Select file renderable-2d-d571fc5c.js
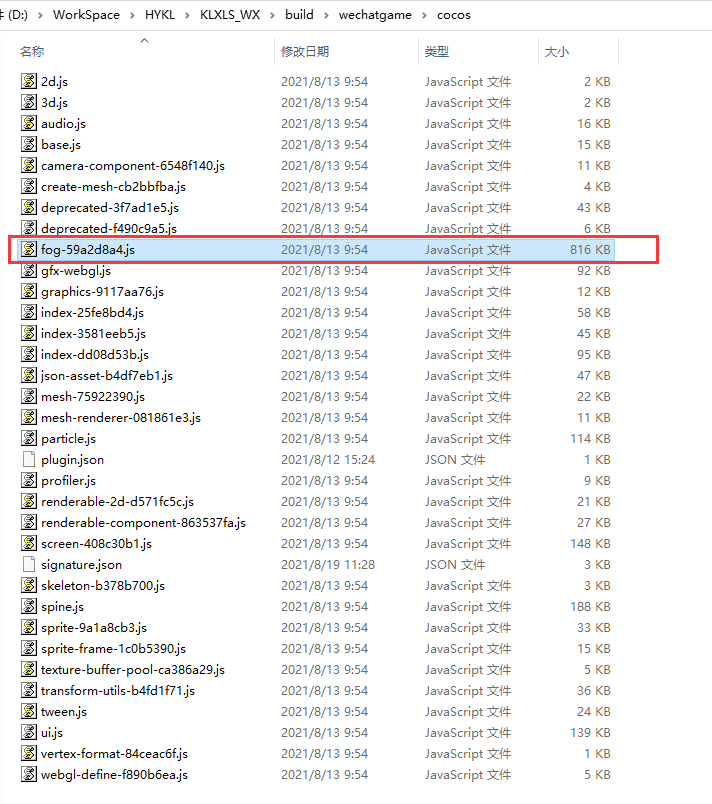Image resolution: width=712 pixels, height=804 pixels. [x=117, y=501]
